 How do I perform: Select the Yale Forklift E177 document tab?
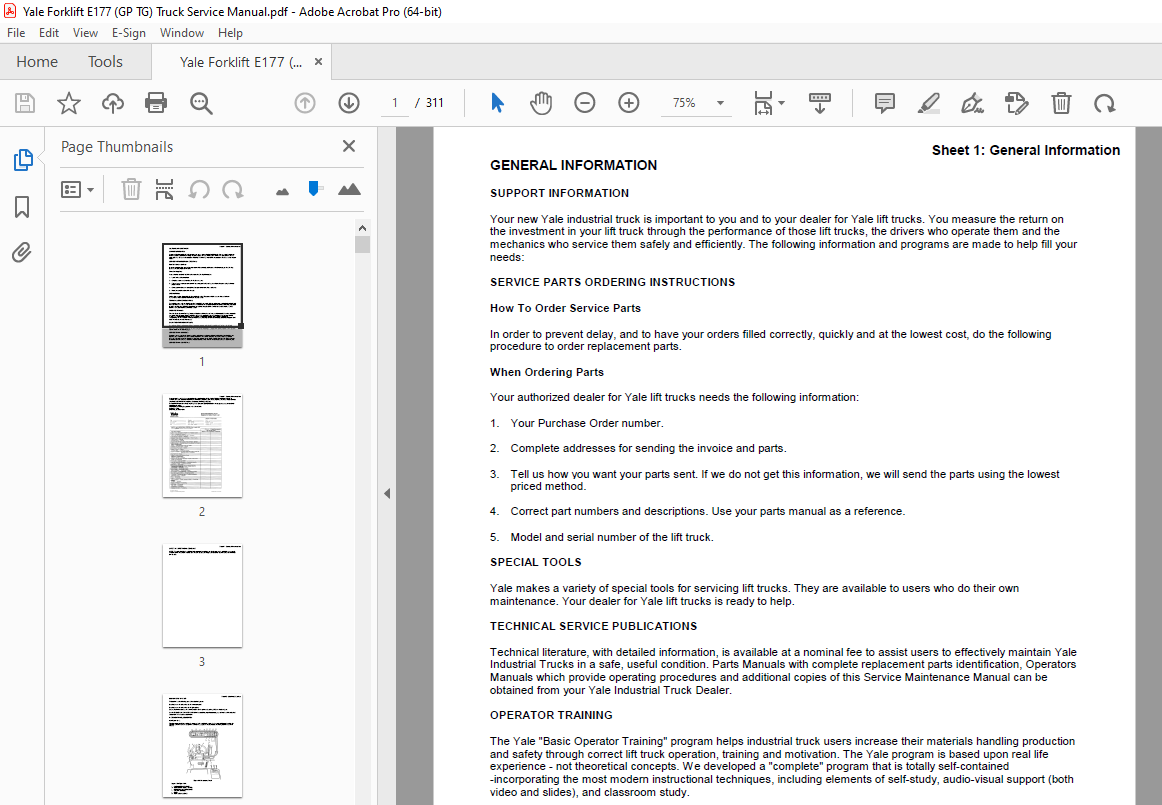coord(241,62)
